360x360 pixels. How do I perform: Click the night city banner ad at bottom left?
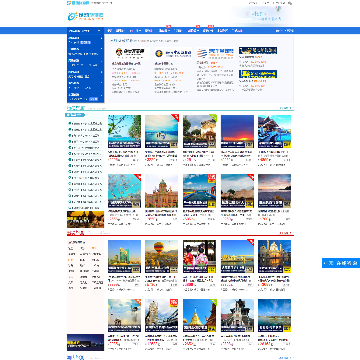(x=85, y=342)
